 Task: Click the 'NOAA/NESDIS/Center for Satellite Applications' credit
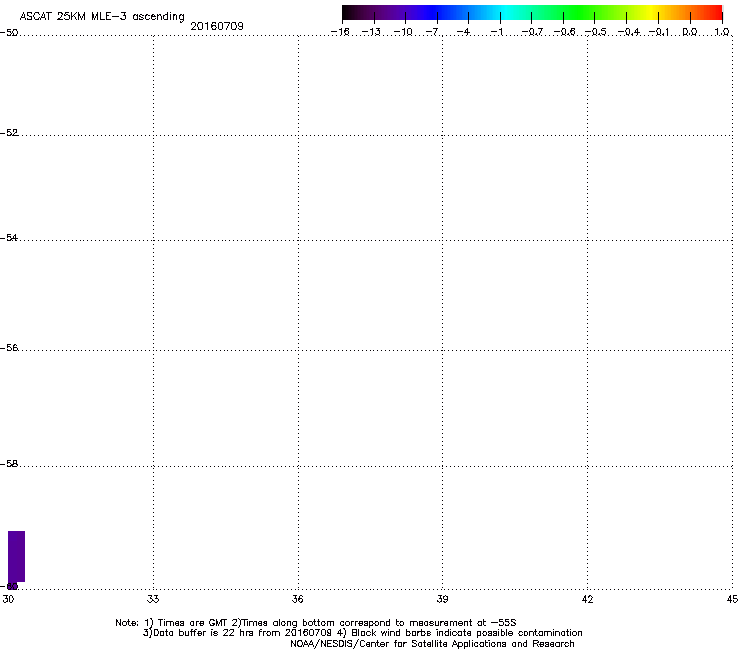[x=432, y=644]
